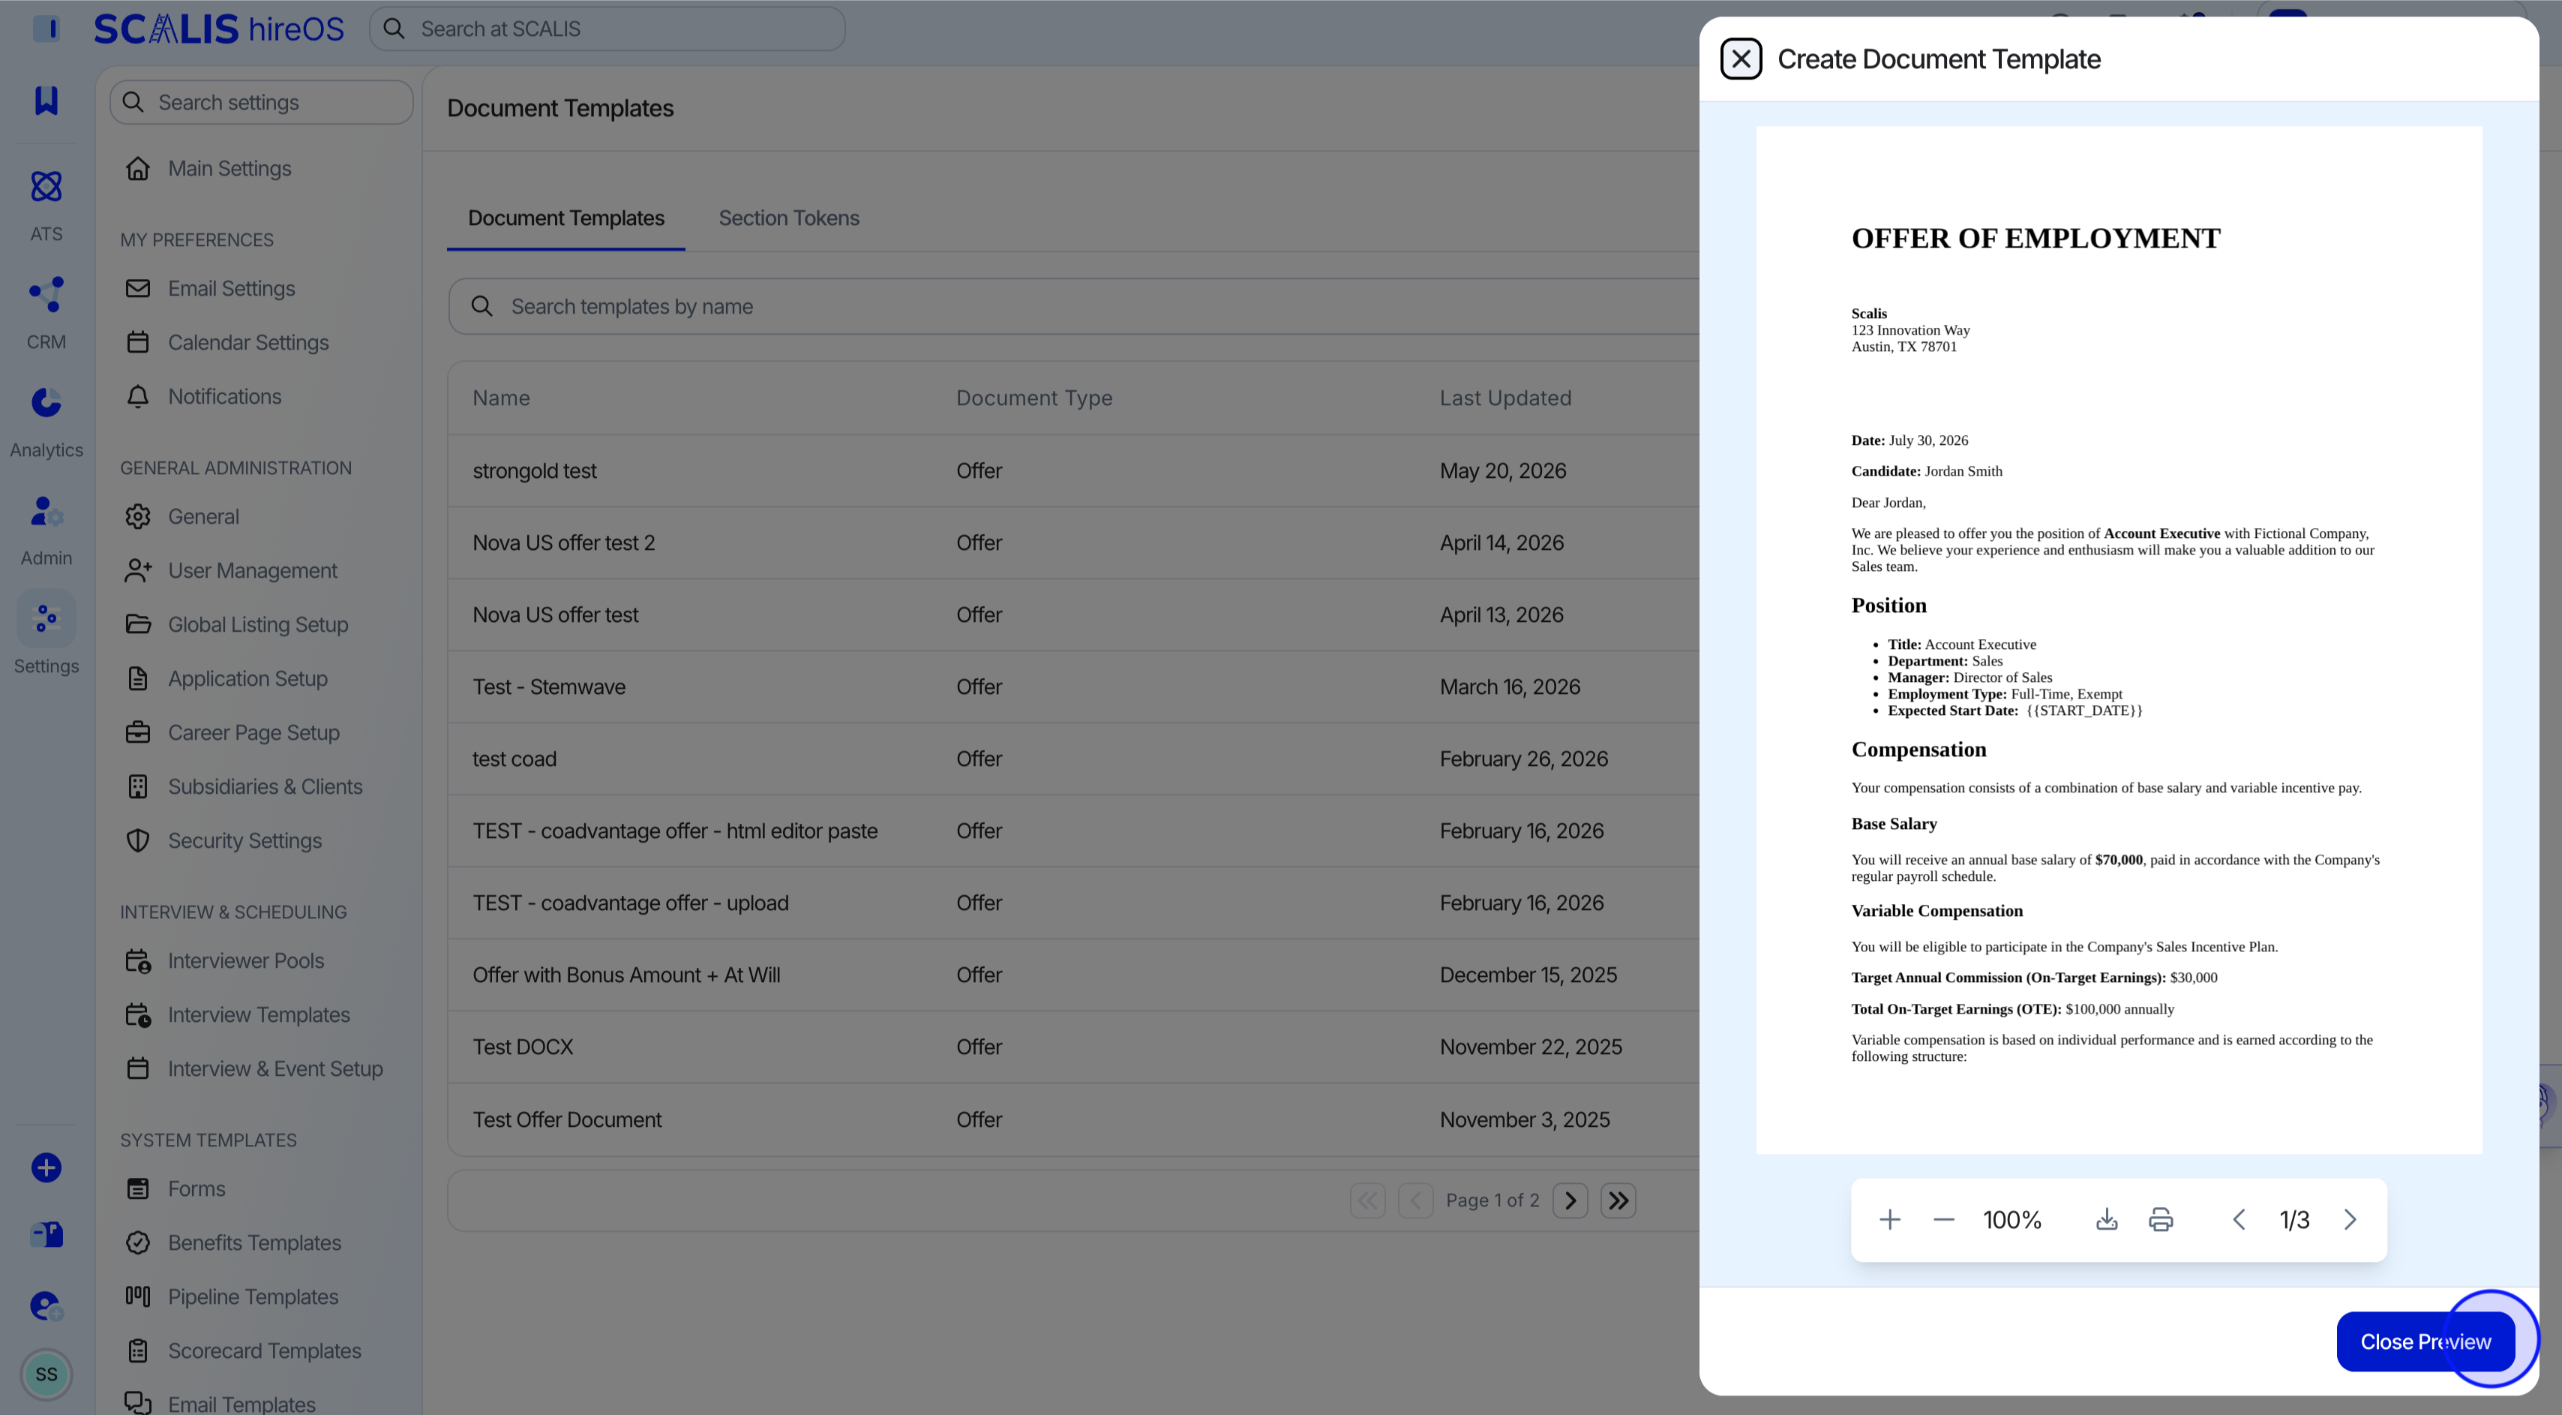The image size is (2562, 1415).
Task: Open test coad template row
Action: click(x=1073, y=758)
